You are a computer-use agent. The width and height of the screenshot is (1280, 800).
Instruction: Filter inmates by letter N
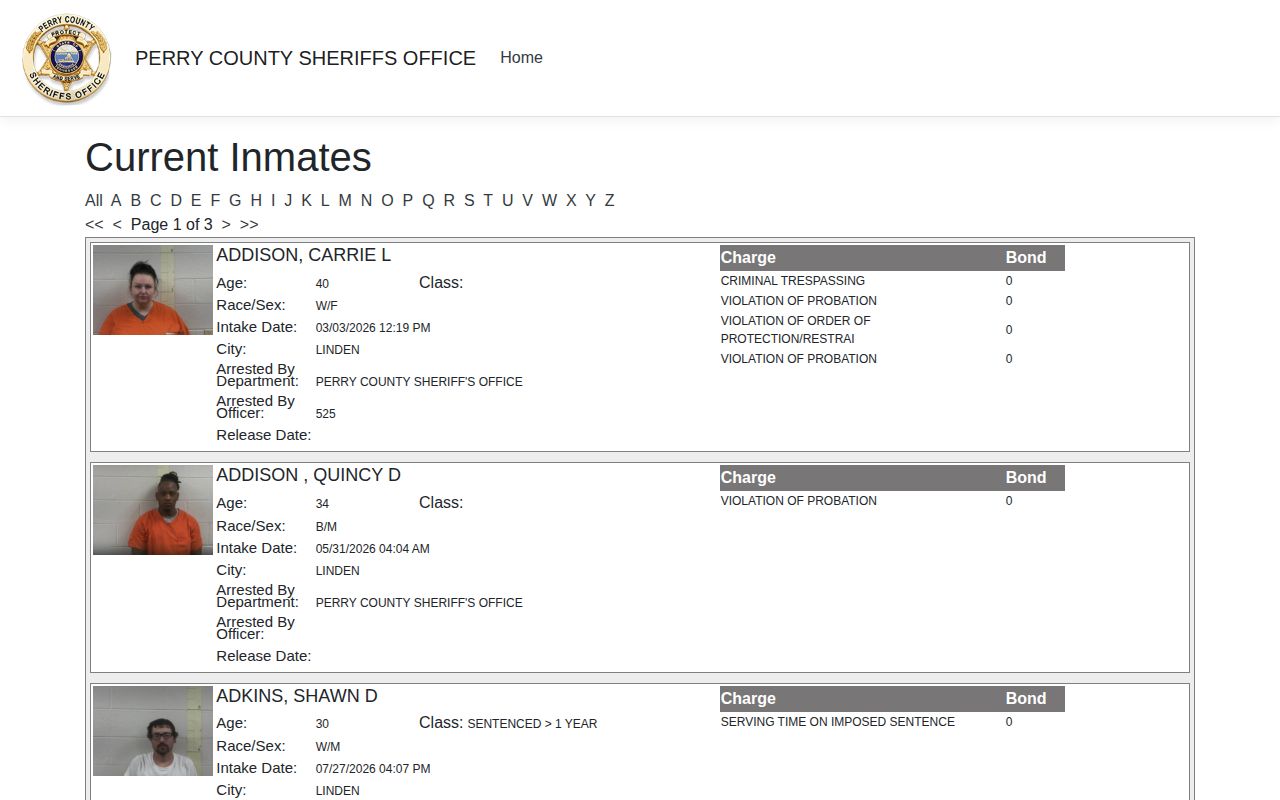[x=366, y=200]
